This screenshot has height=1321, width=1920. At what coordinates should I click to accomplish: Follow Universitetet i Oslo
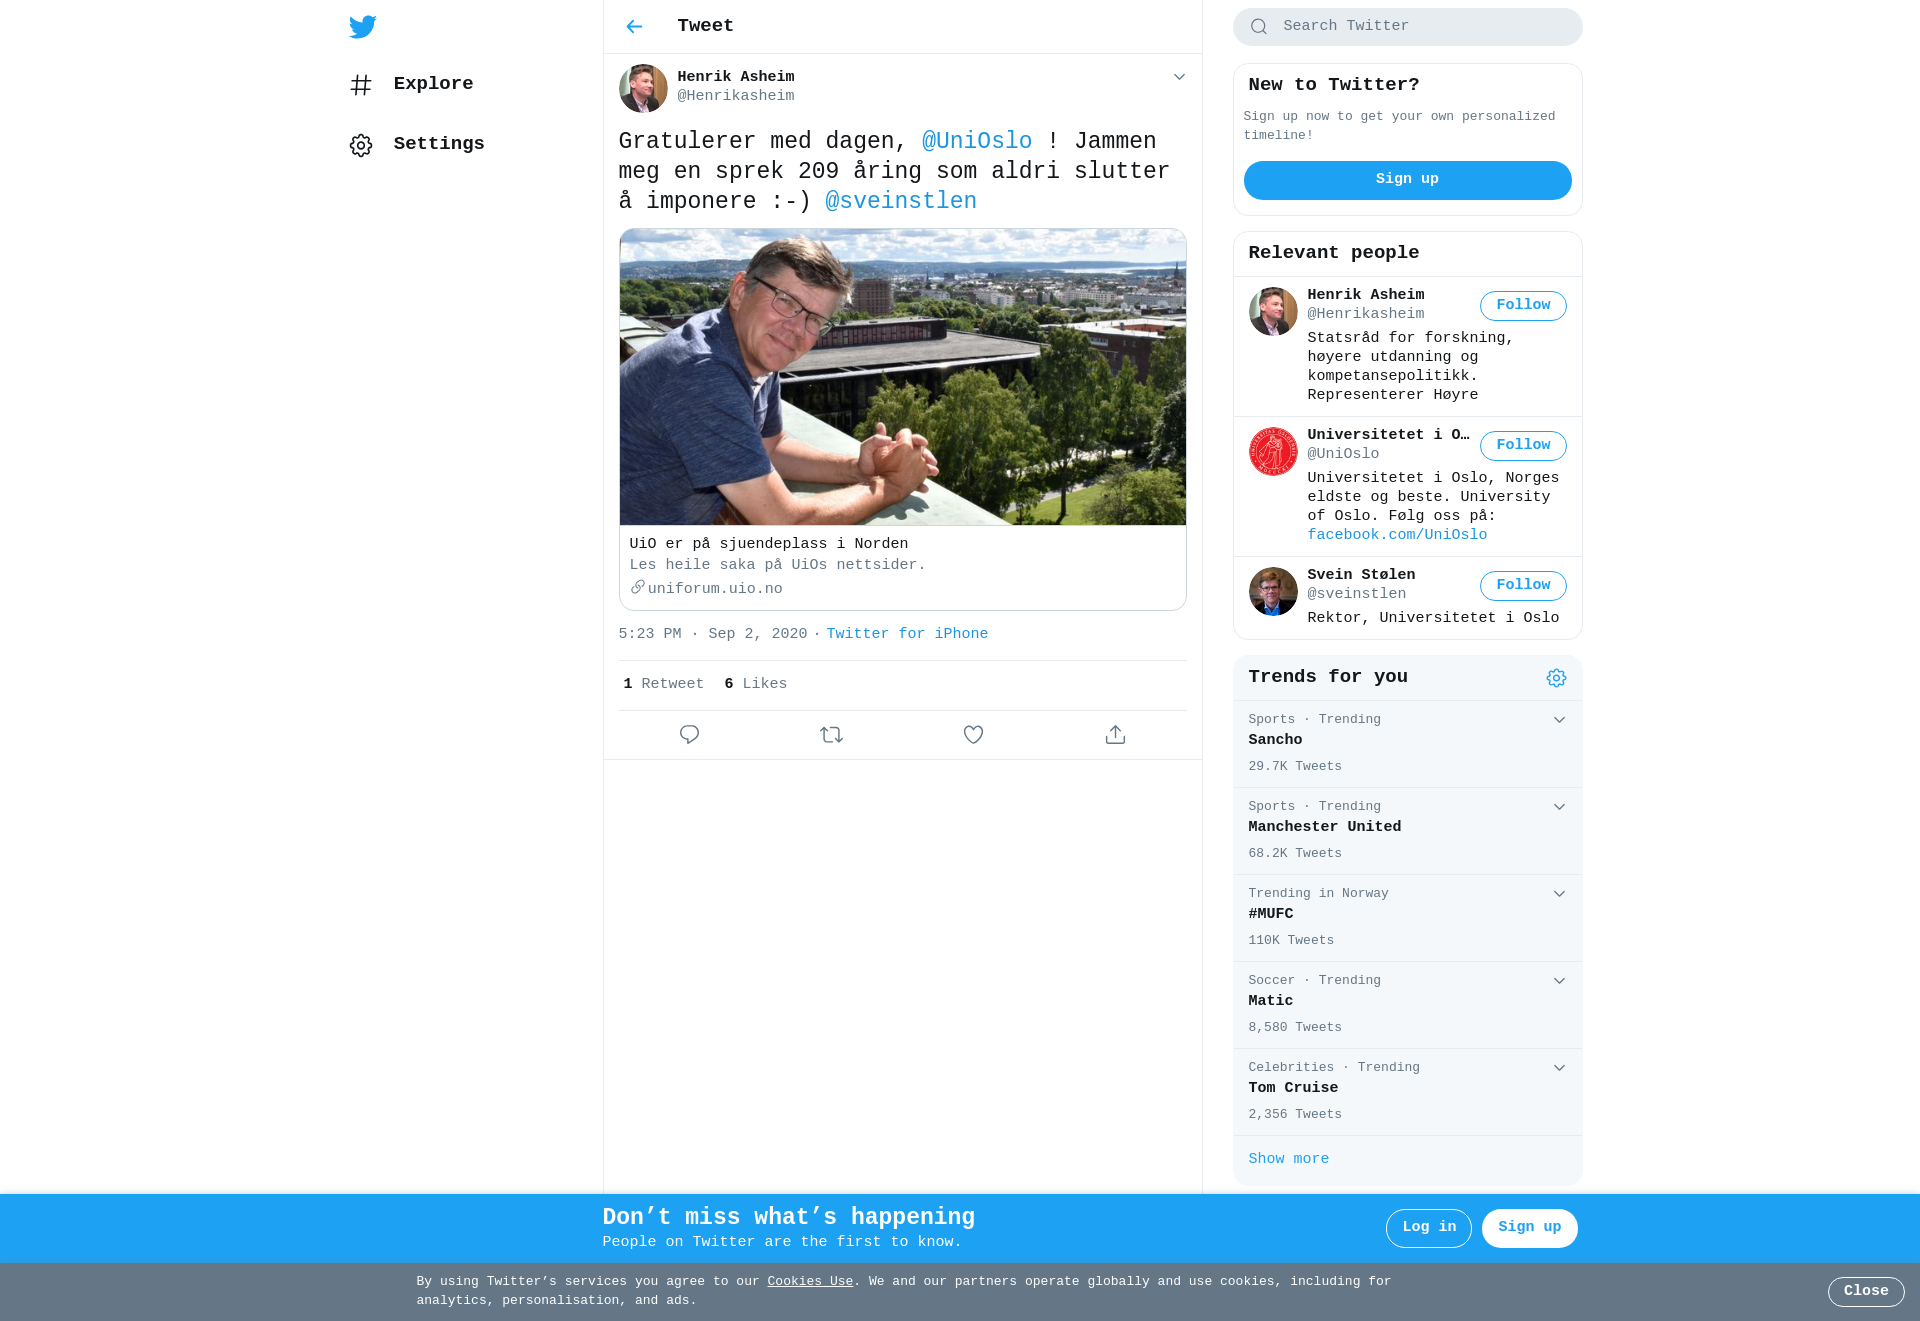(1523, 446)
